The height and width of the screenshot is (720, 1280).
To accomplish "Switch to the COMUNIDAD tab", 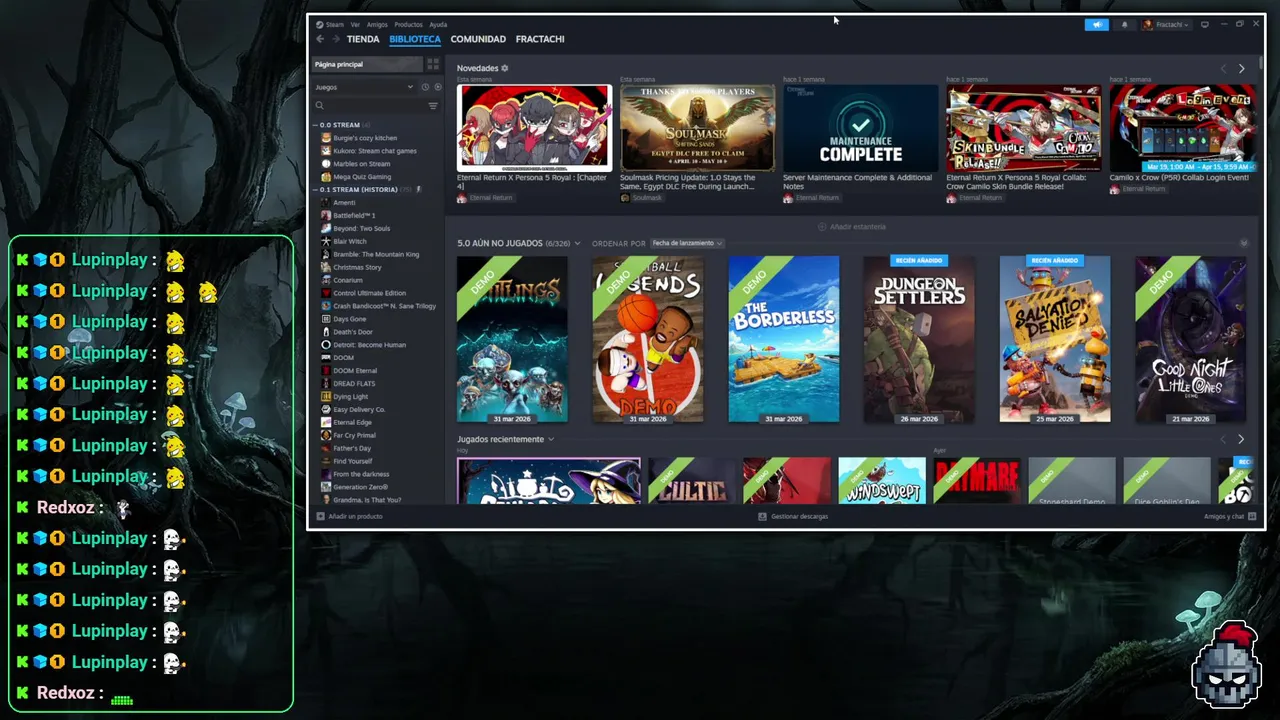I will pyautogui.click(x=478, y=39).
